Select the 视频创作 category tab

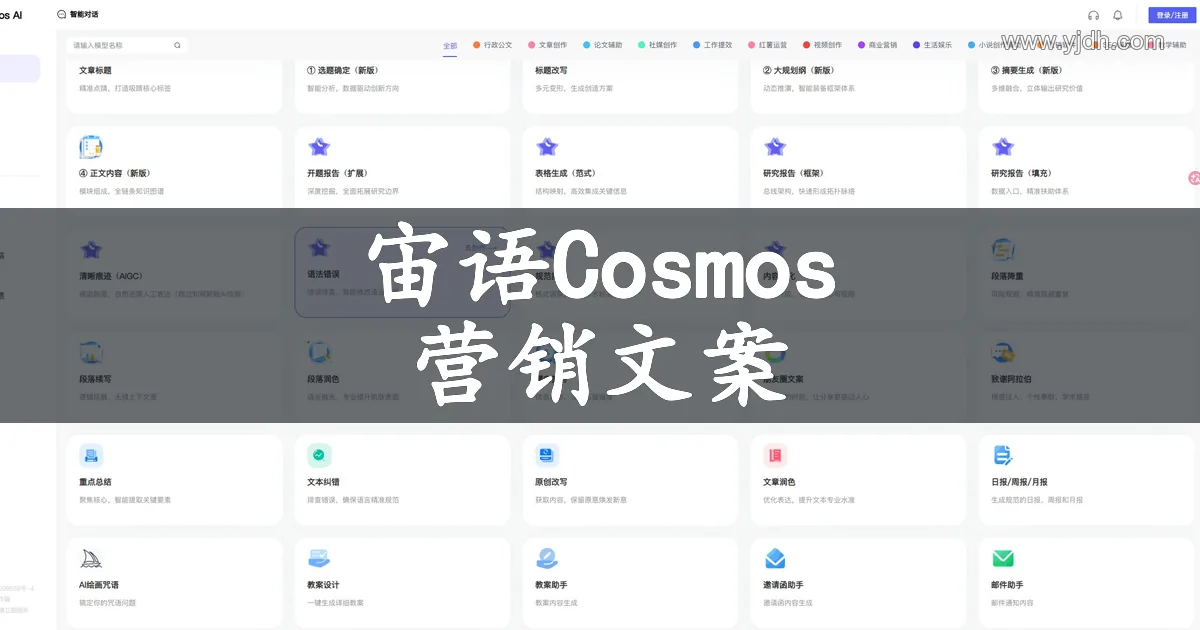click(x=822, y=45)
